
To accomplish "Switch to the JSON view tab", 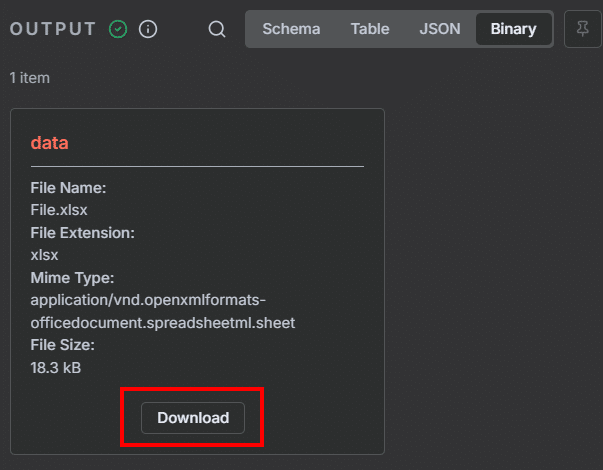I will [440, 29].
